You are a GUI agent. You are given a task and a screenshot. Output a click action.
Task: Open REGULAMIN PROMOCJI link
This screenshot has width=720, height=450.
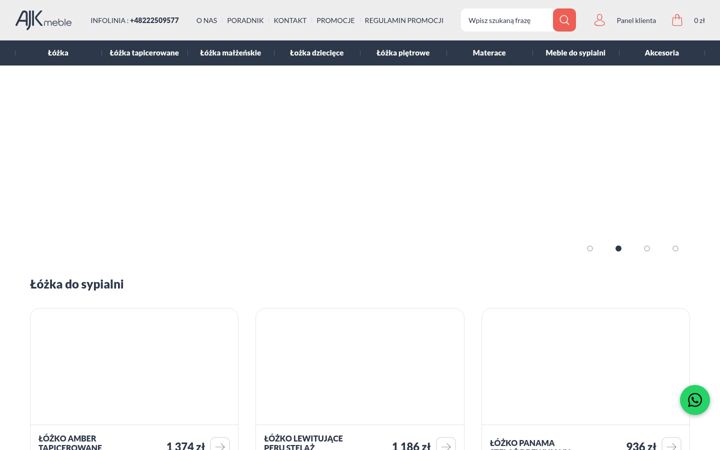pos(404,21)
